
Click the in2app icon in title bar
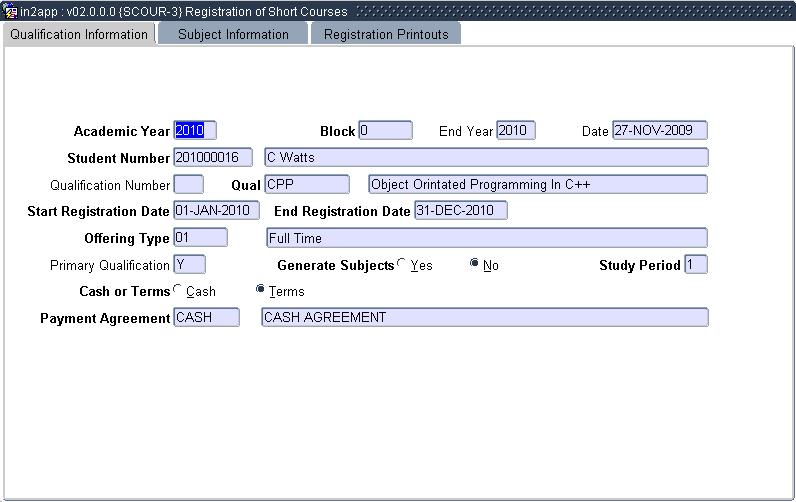(x=10, y=11)
